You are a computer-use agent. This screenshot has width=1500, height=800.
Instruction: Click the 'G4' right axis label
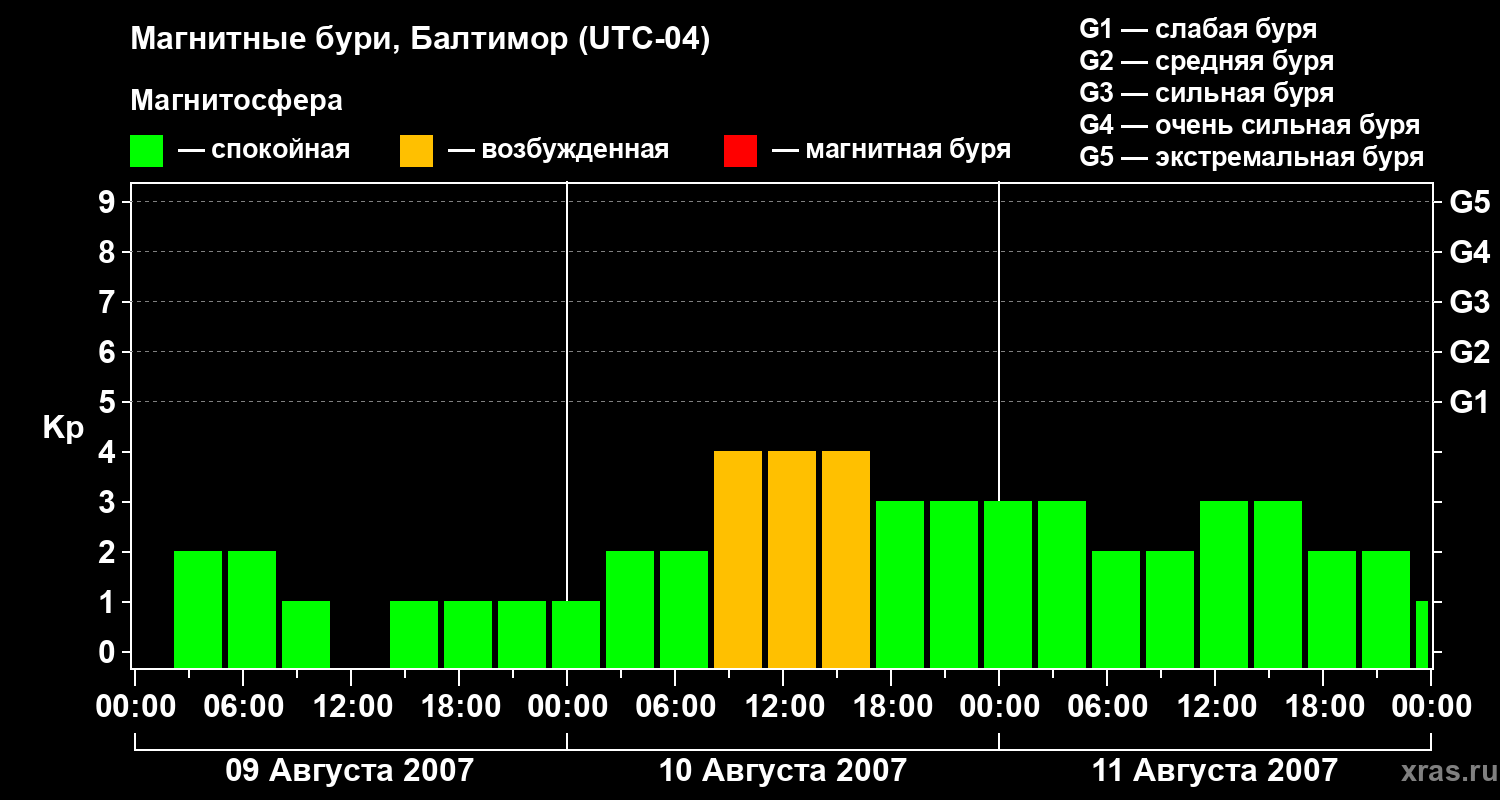point(1469,253)
